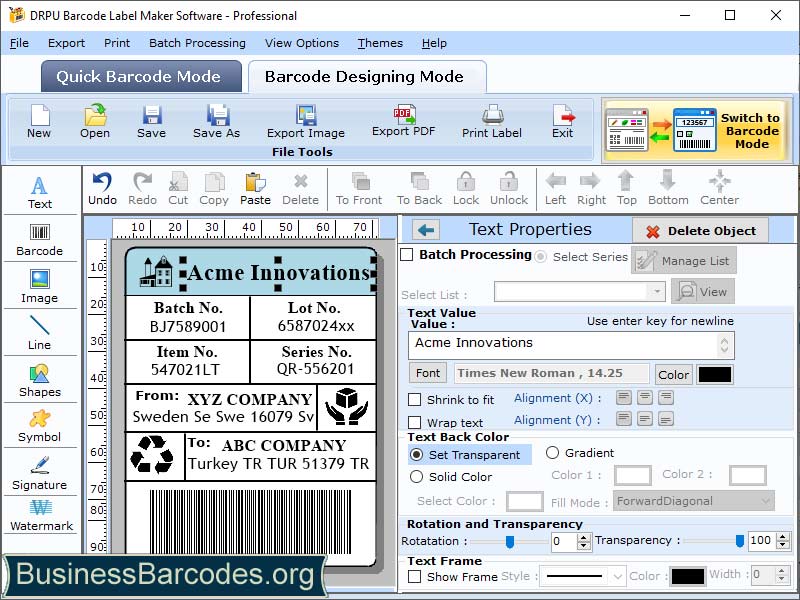Click the Font button
This screenshot has width=800, height=600.
[428, 373]
